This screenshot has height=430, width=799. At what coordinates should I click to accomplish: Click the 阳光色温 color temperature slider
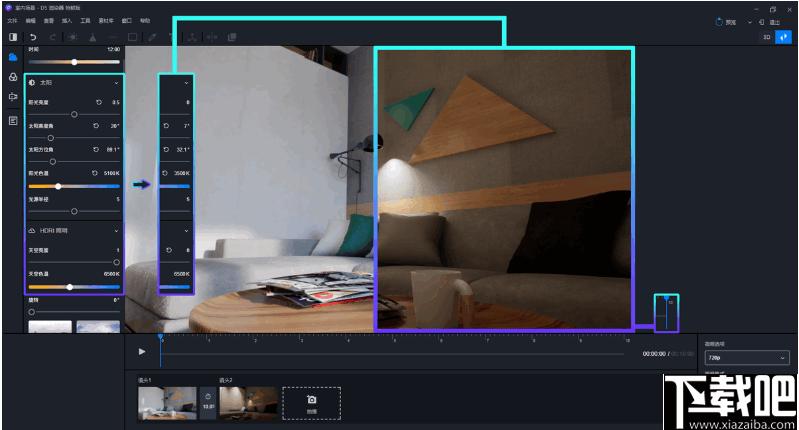tap(74, 186)
